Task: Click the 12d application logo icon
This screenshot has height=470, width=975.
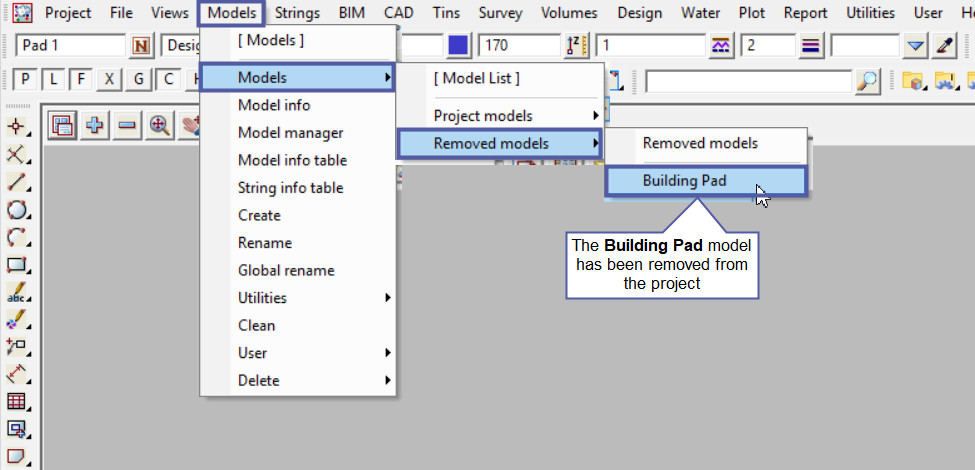Action: (x=22, y=12)
